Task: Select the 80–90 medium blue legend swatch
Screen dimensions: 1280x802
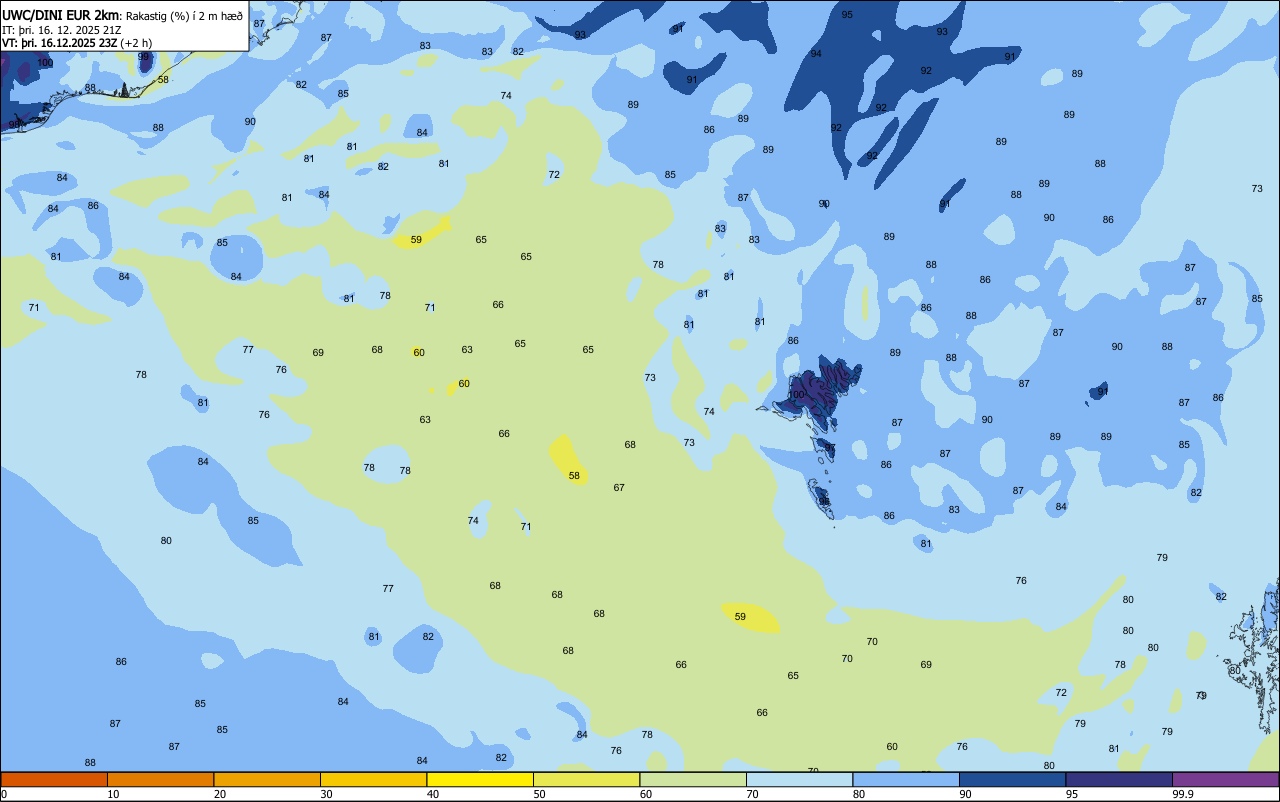Action: pos(906,779)
